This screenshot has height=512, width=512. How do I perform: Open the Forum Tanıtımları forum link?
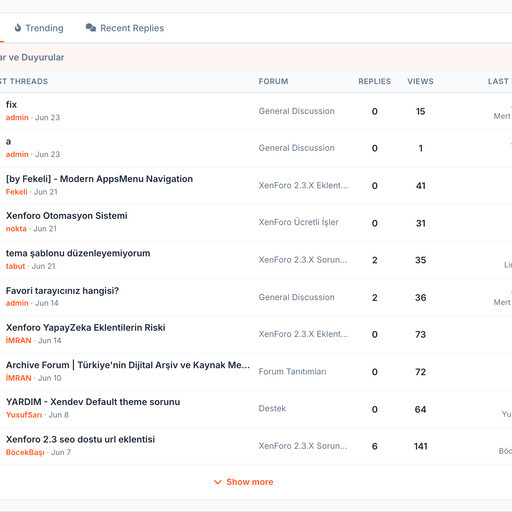pos(293,372)
